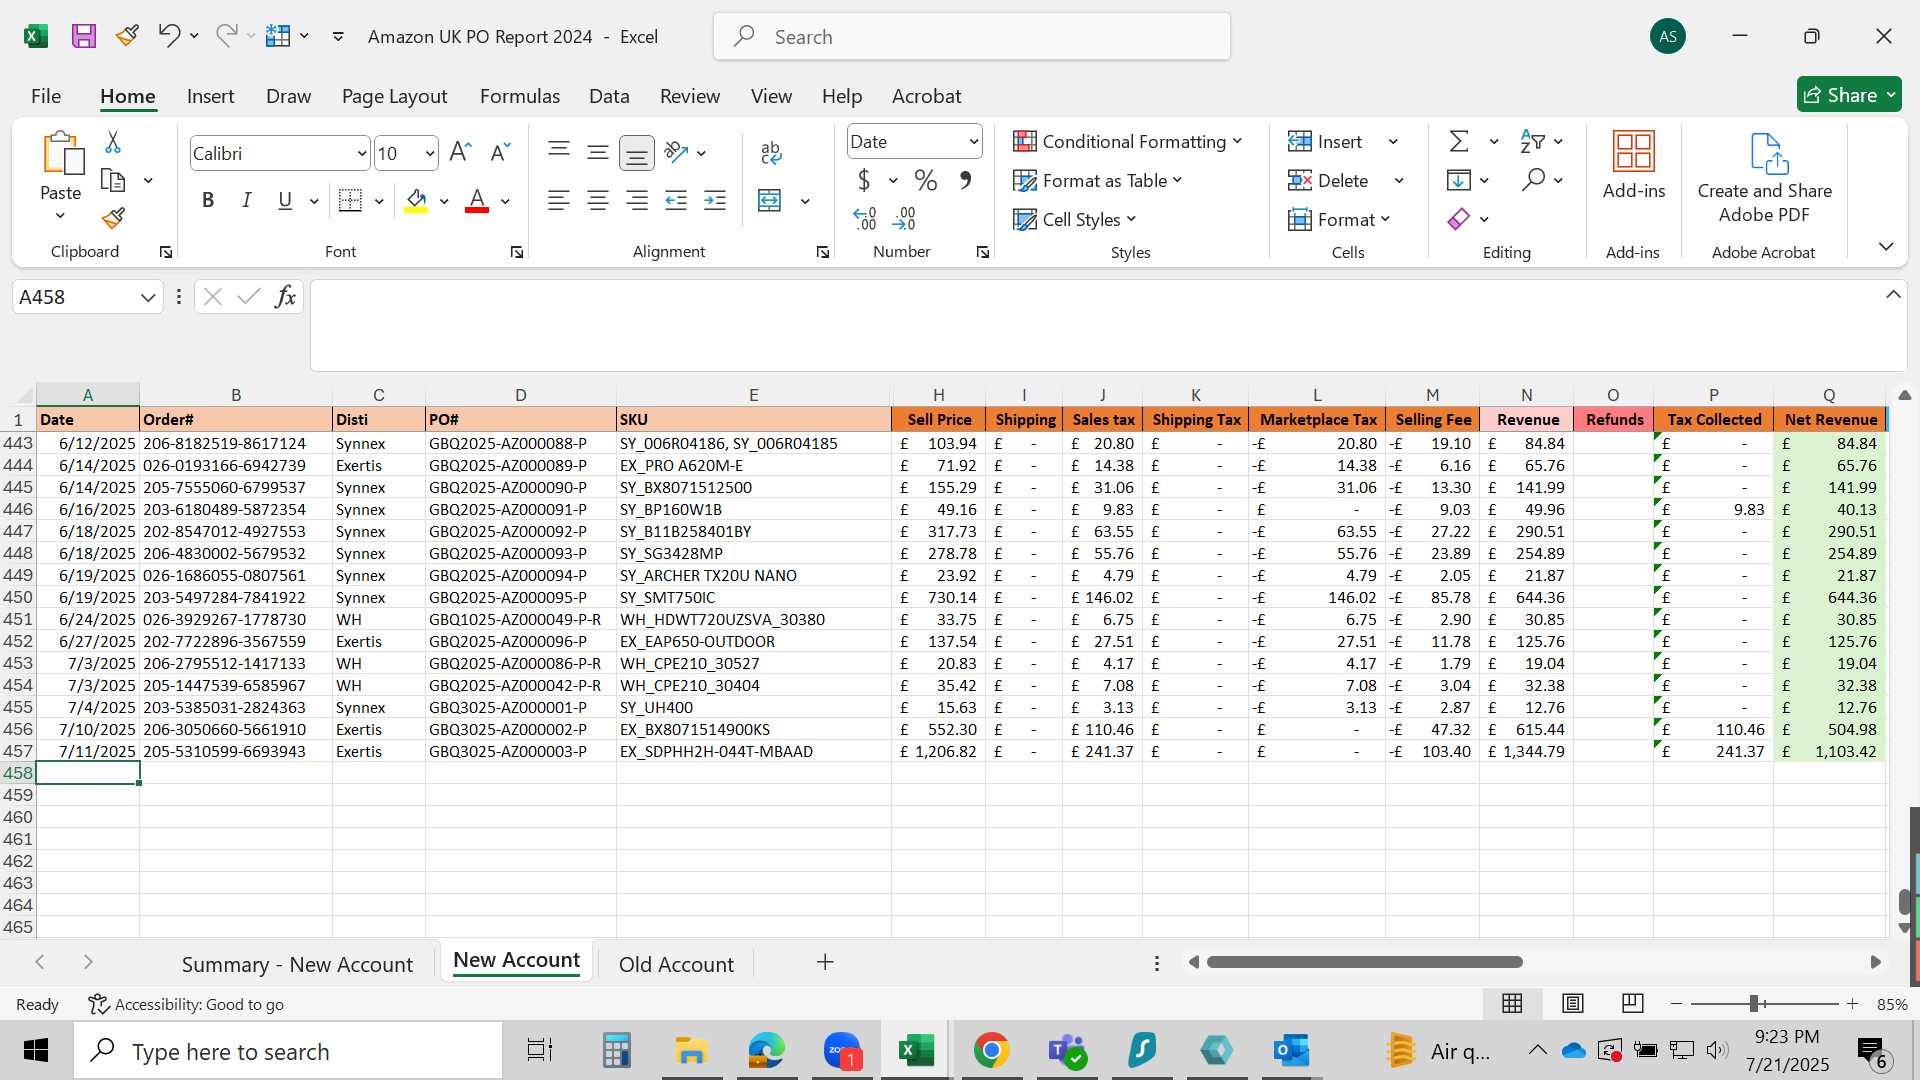Click the Paste clipboard icon

coord(62,153)
